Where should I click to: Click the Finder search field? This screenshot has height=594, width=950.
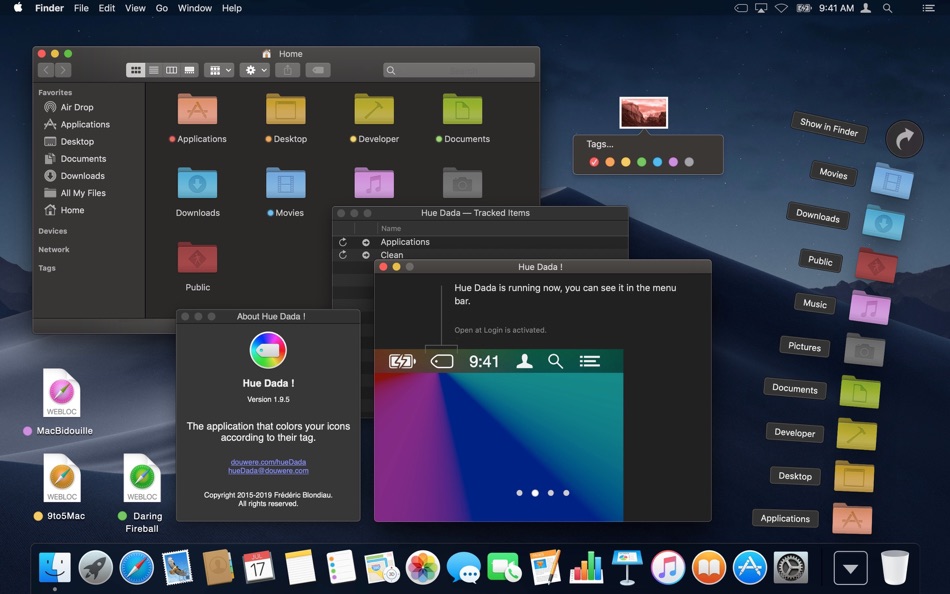(x=459, y=70)
